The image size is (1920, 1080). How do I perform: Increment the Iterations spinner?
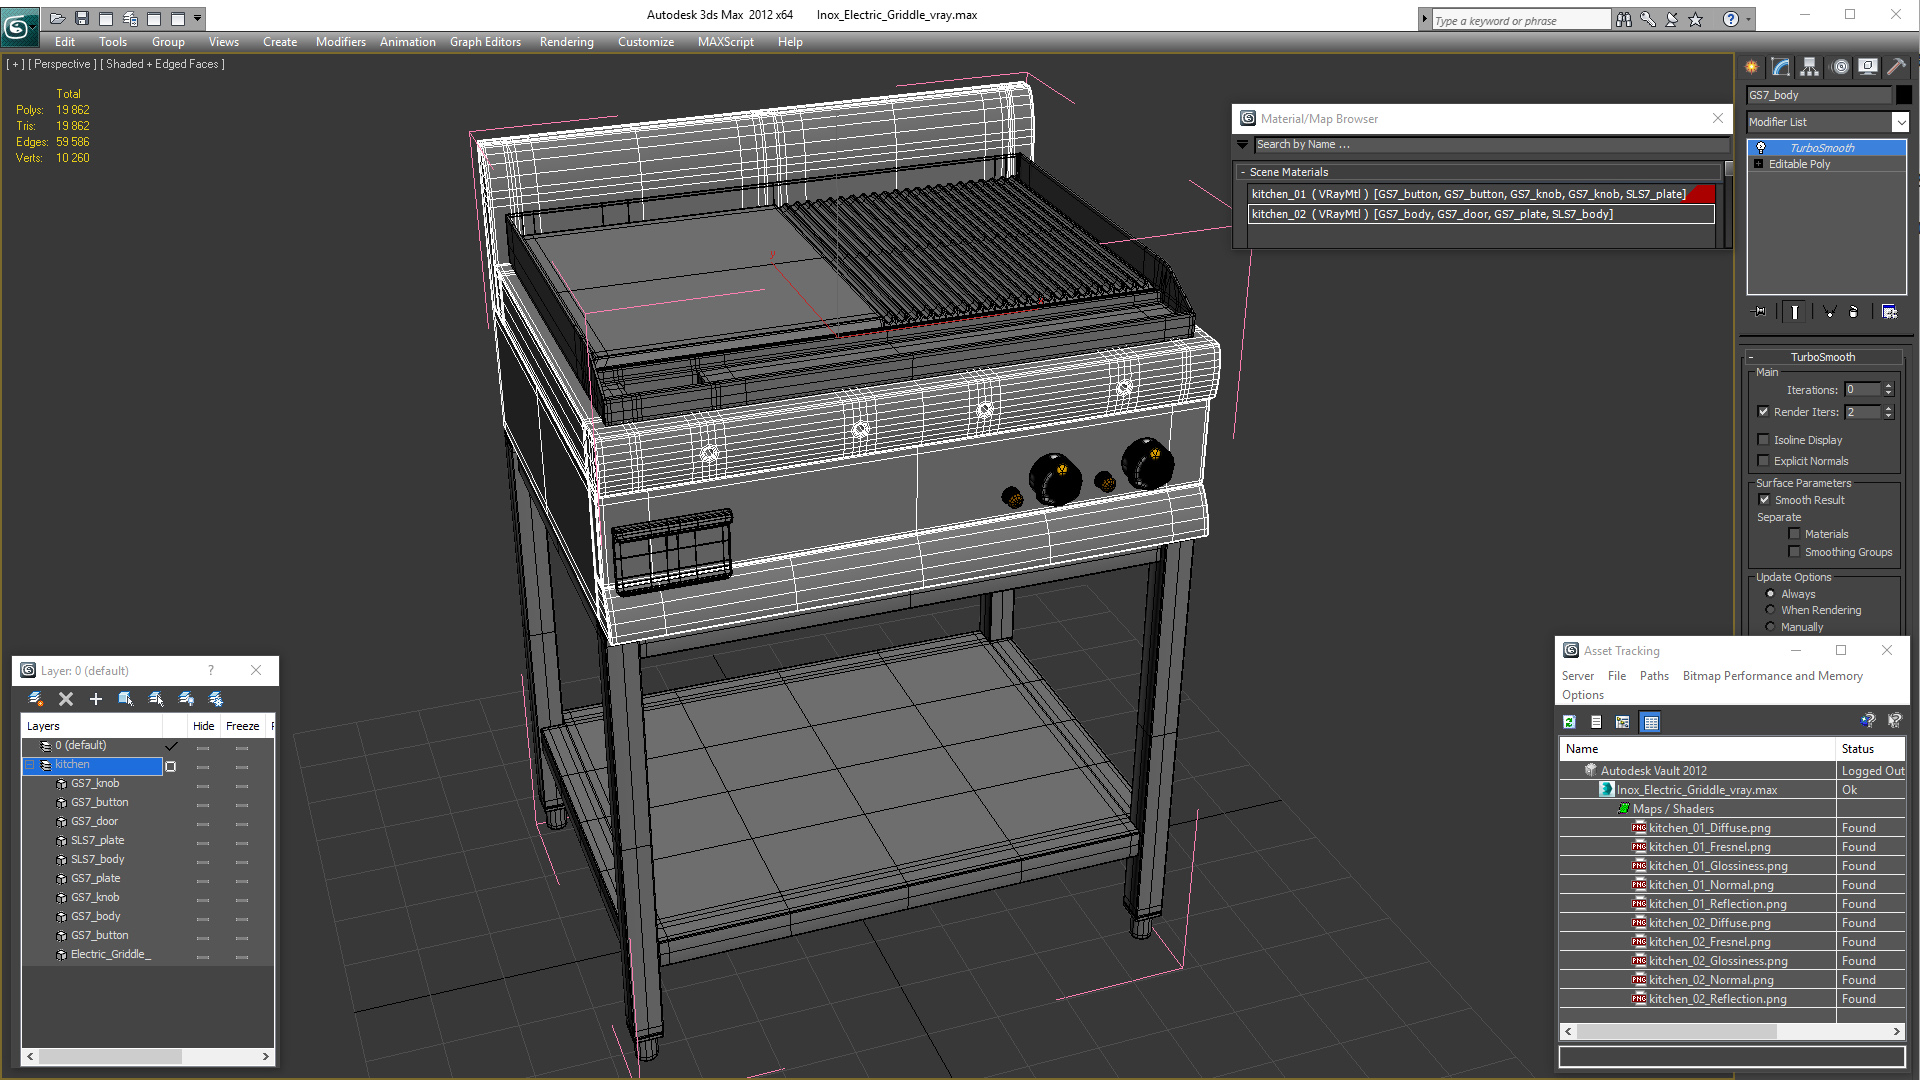point(1888,386)
